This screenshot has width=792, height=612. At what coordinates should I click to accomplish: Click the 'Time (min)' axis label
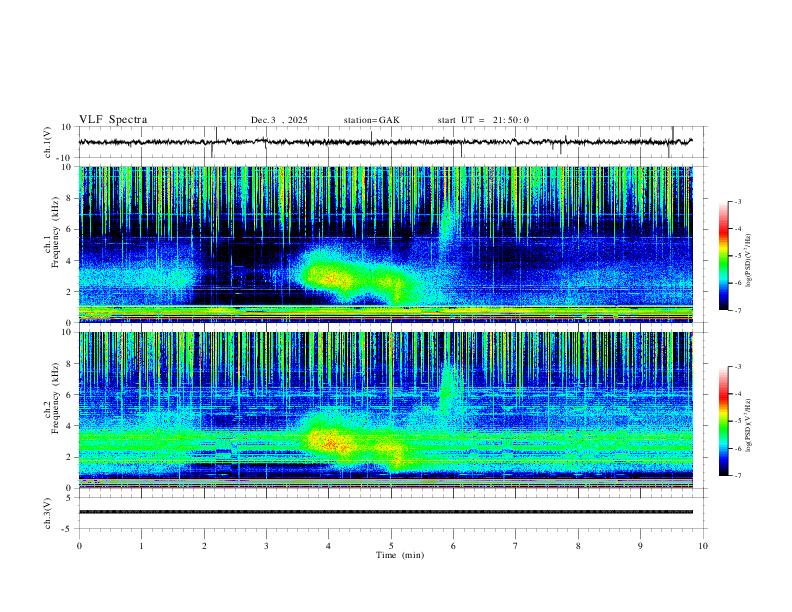tap(400, 555)
